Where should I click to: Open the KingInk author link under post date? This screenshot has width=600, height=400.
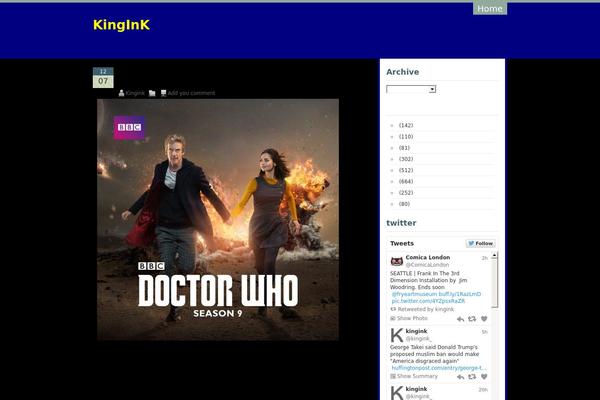[x=135, y=93]
